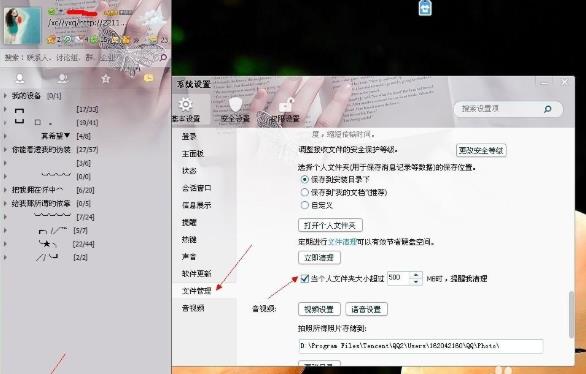Screen dimensions: 586x374
Task: Select the 保存到"我的文档"(推荐) radio option
Action: point(305,192)
